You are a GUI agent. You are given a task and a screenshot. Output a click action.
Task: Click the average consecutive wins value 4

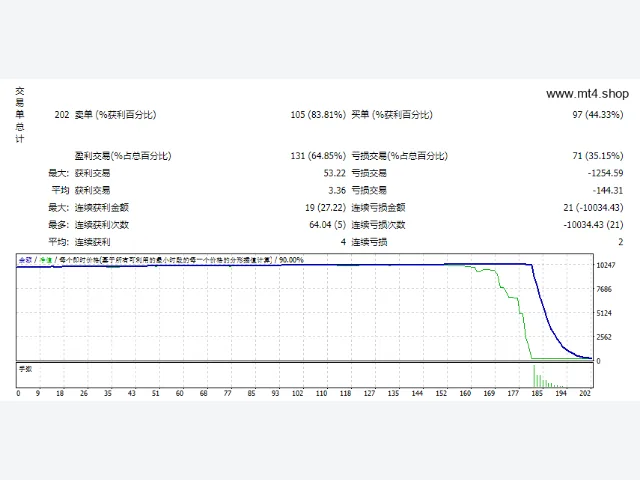click(343, 242)
